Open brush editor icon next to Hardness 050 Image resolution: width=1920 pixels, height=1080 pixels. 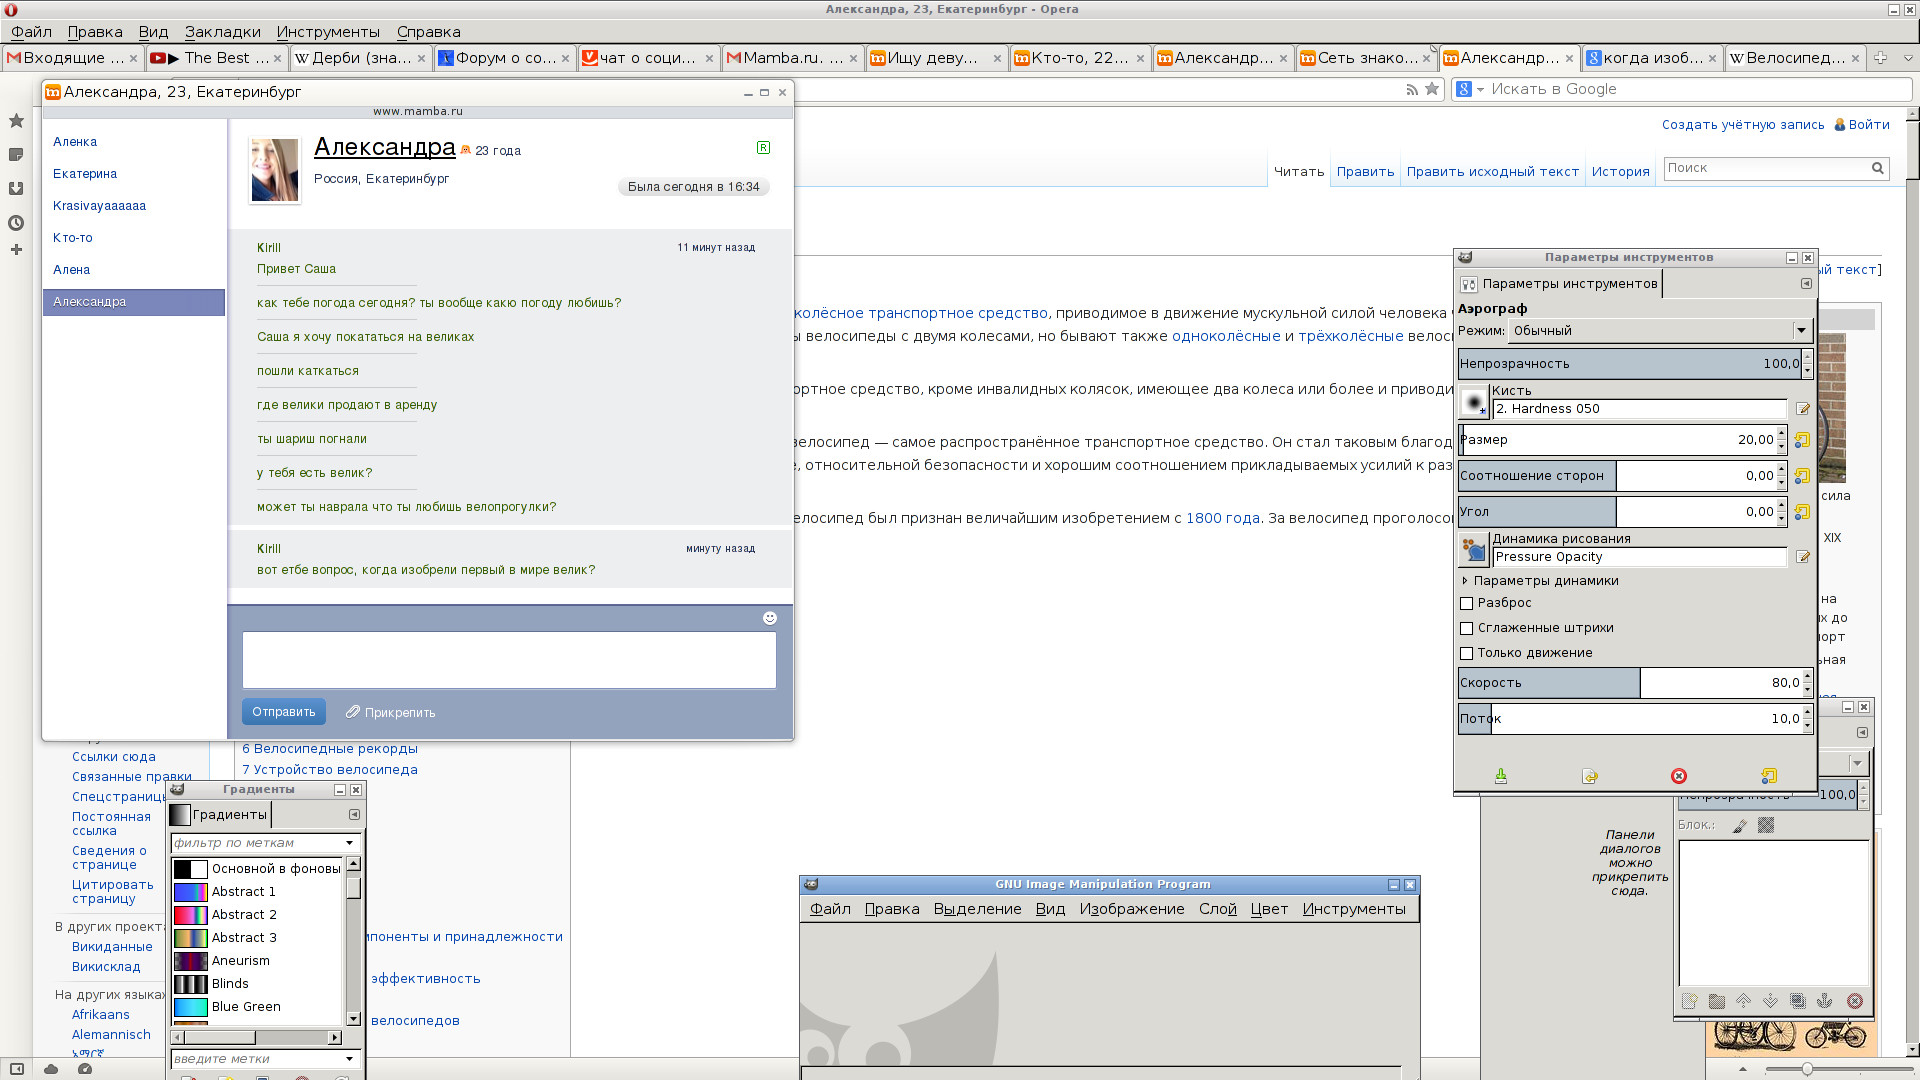(x=1803, y=409)
